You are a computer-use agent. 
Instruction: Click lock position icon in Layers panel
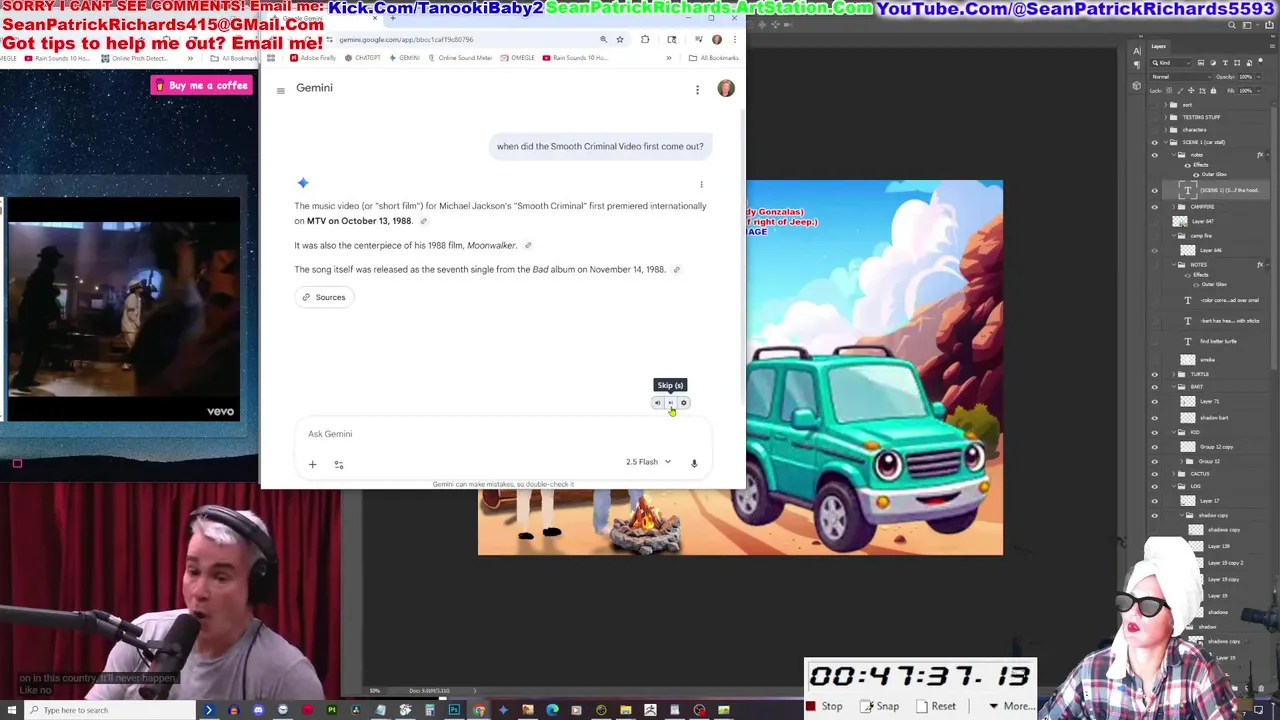pyautogui.click(x=1191, y=91)
